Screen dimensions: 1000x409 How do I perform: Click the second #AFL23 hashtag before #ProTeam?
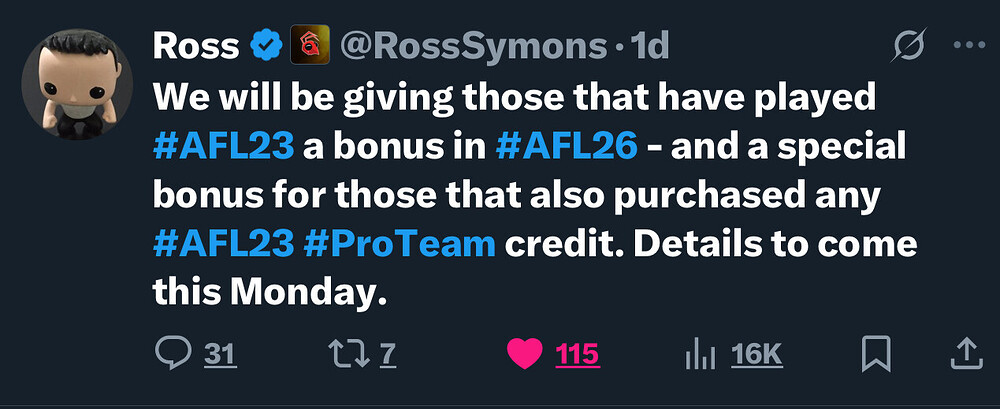[224, 245]
